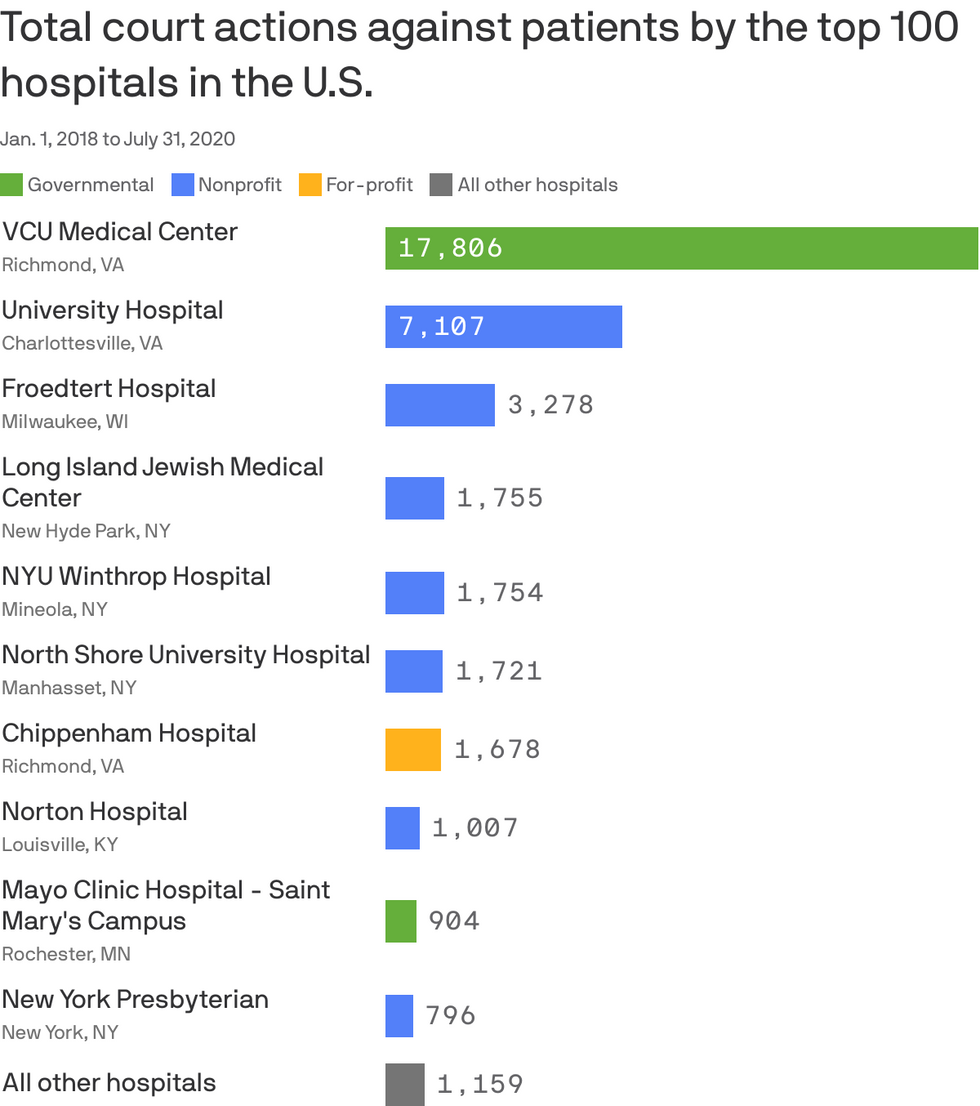The image size is (980, 1106).
Task: Click the VCU Medical Center label
Action: coord(120,231)
